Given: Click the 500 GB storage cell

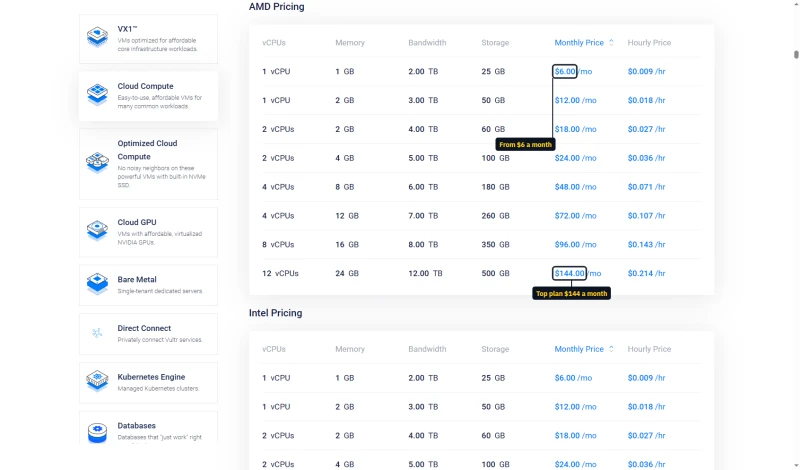Looking at the screenshot, I should click(x=495, y=274).
